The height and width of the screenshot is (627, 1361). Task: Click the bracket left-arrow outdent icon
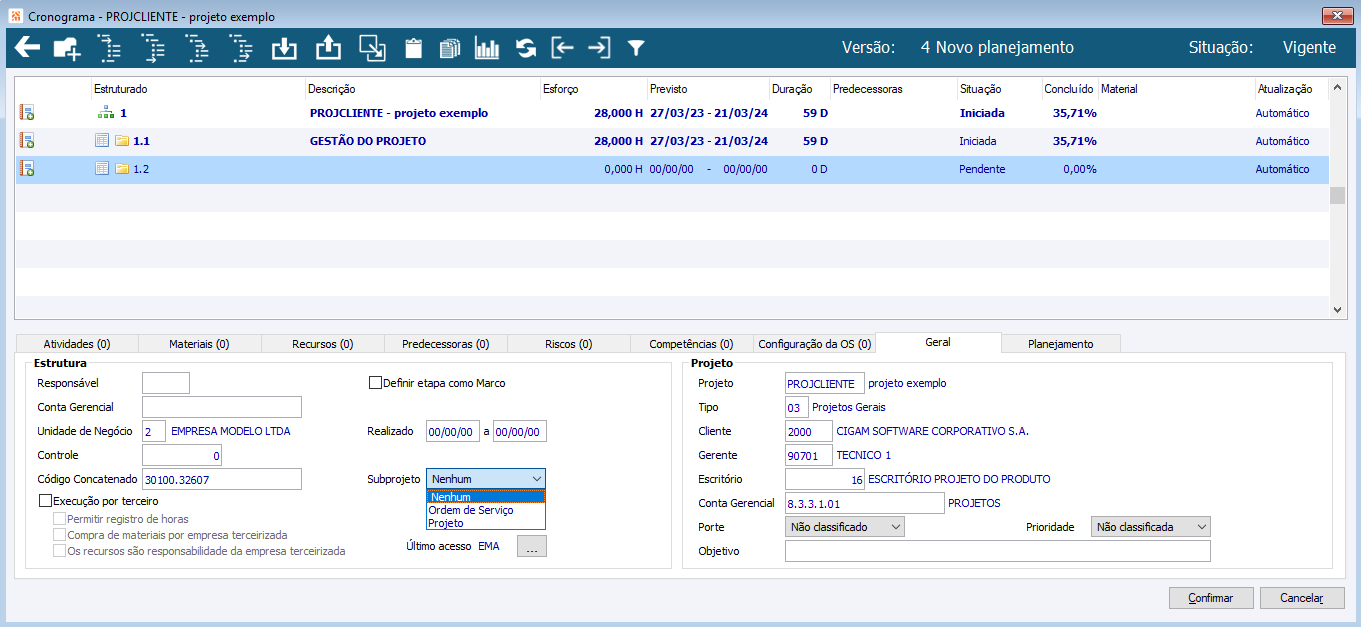click(563, 48)
